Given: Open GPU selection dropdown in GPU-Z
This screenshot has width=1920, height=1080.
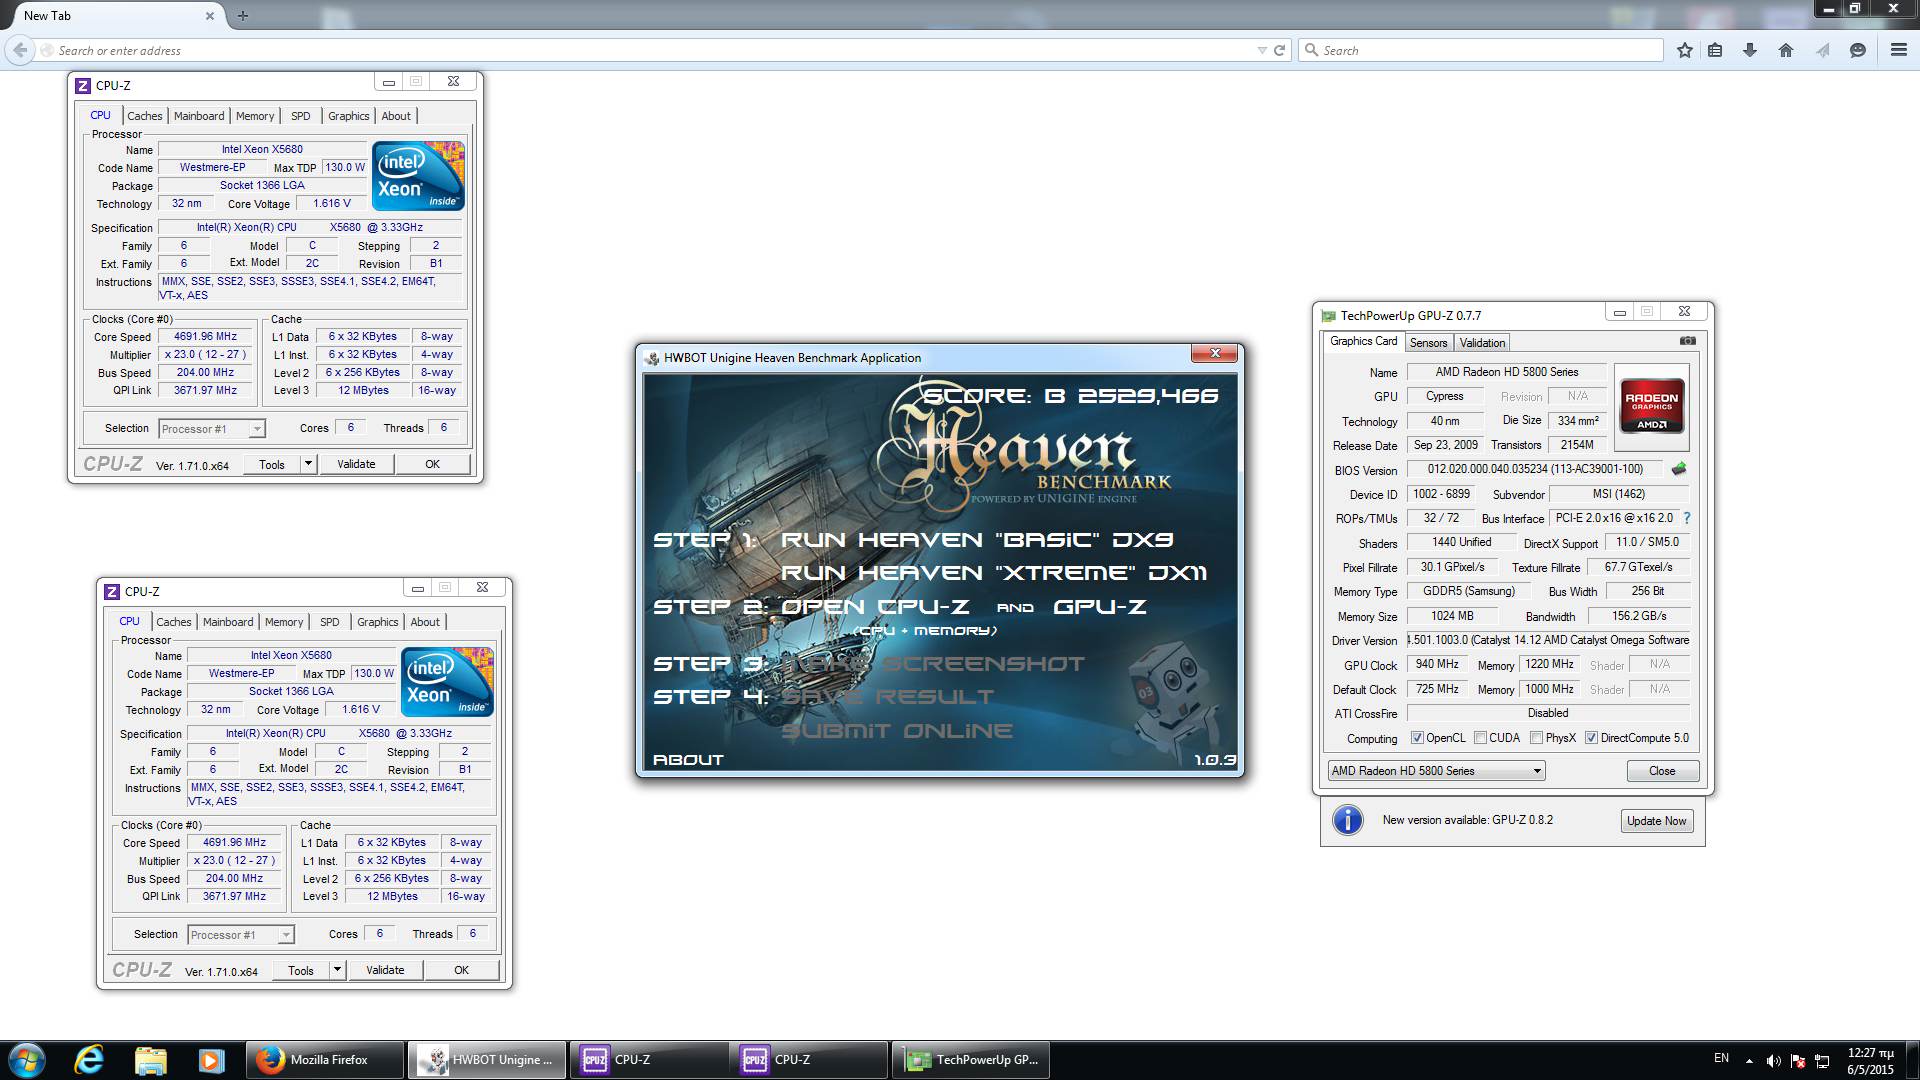Looking at the screenshot, I should click(1436, 771).
